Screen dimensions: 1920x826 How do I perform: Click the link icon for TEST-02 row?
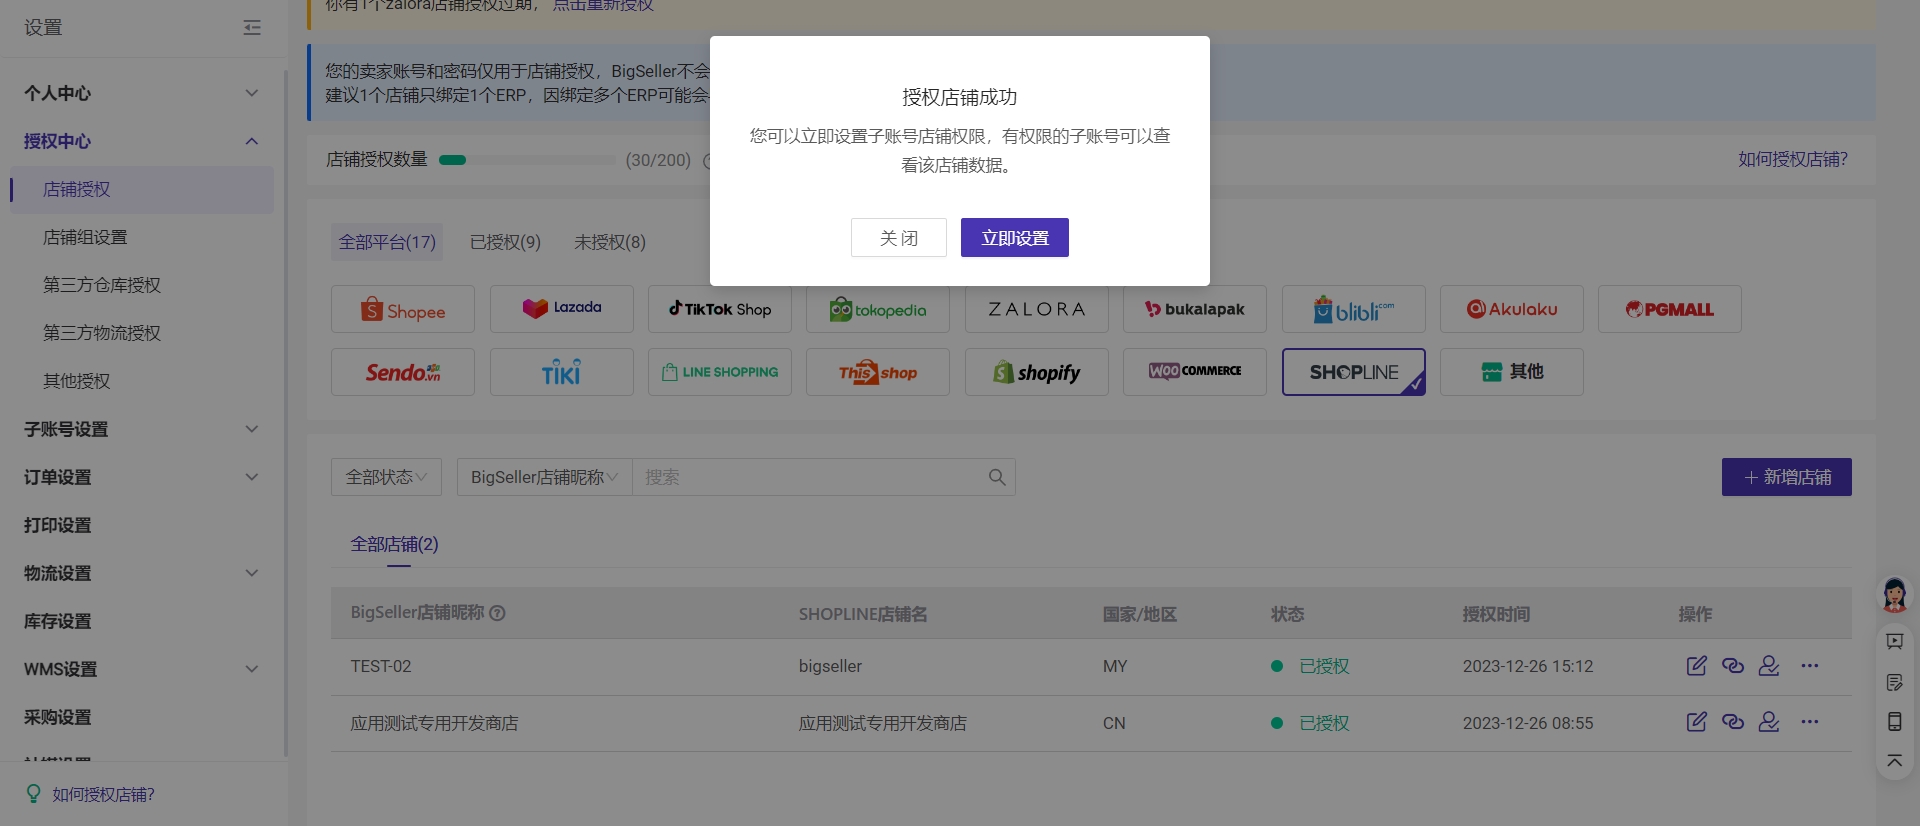(1733, 666)
